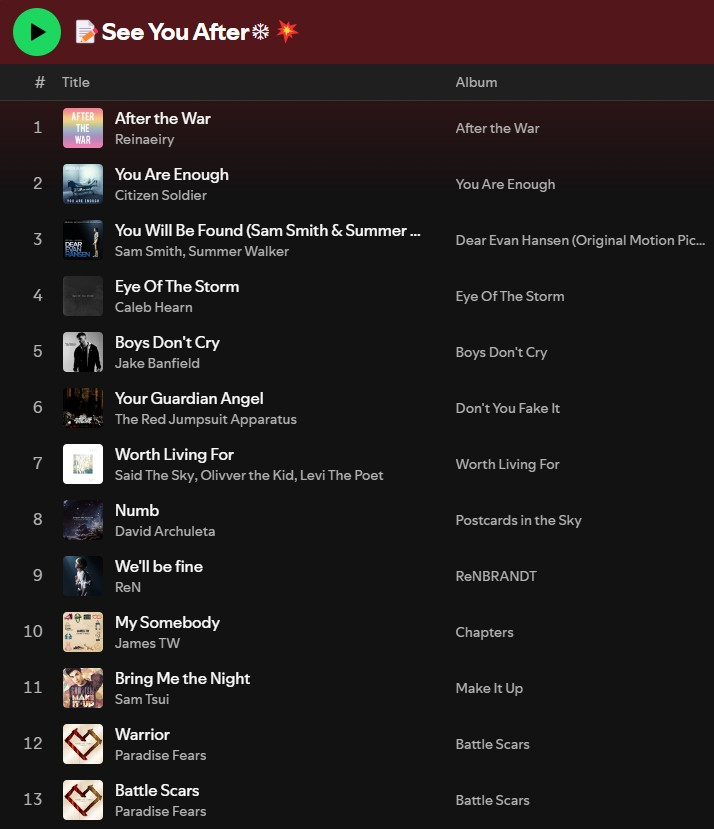
Task: Click Boys Don't Cry cover image
Action: tap(83, 352)
